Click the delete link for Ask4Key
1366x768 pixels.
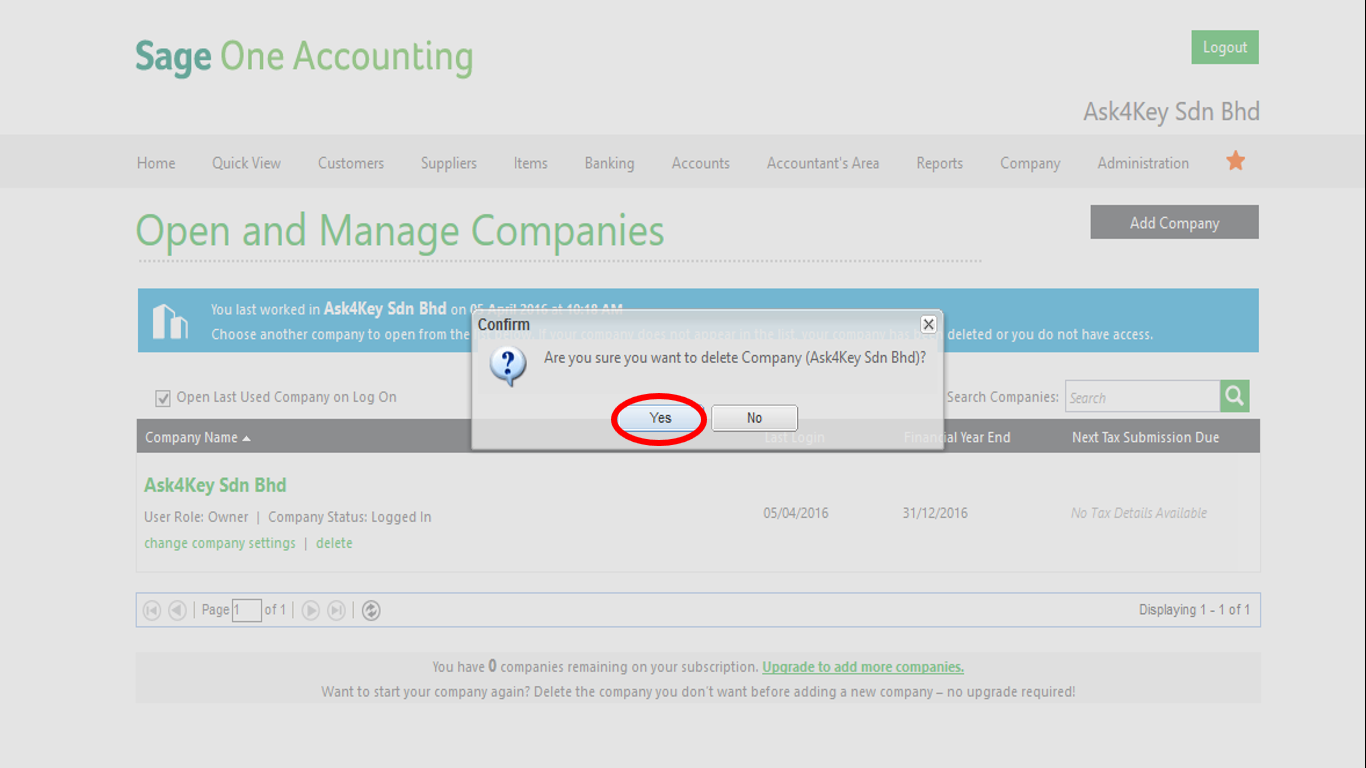[334, 543]
